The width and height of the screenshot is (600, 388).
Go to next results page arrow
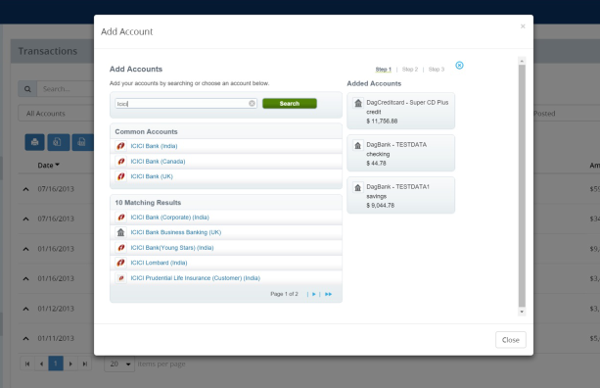(314, 294)
